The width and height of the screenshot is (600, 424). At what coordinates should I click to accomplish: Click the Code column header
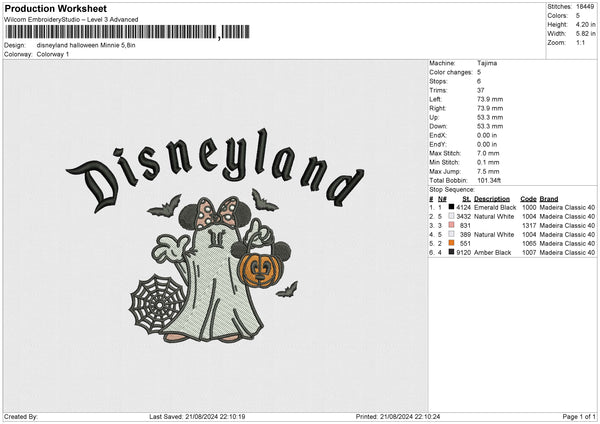coord(528,198)
